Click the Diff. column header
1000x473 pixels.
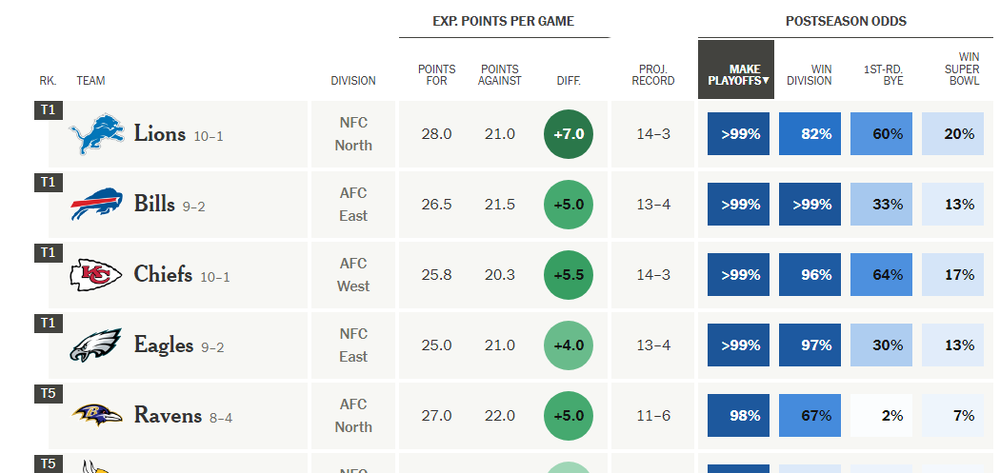click(568, 81)
